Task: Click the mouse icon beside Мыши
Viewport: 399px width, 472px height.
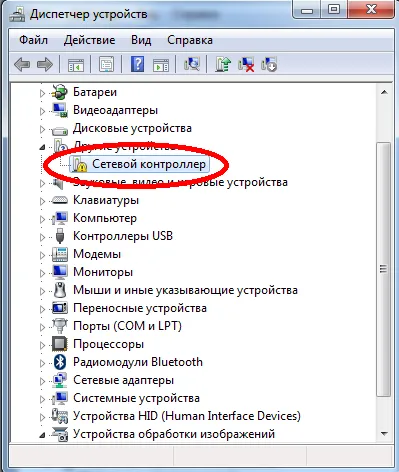Action: [60, 290]
